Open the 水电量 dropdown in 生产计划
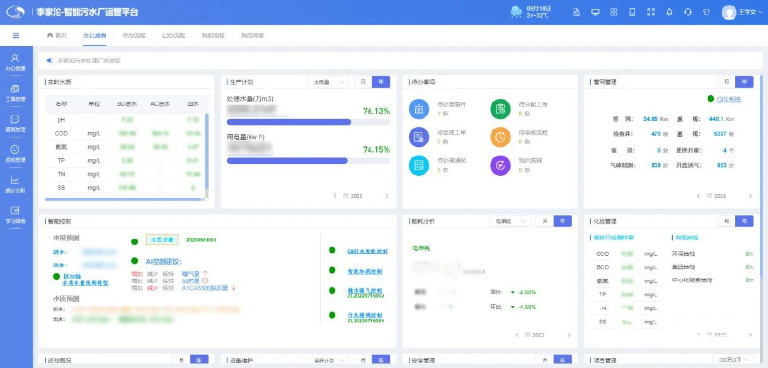Viewport: 768px width, 368px height. tap(328, 82)
